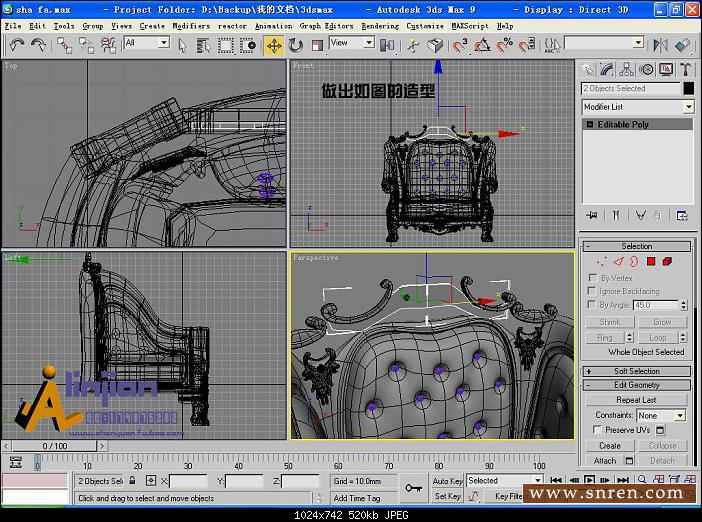
Task: Toggle Window/Crossing selection mode icon
Action: pyautogui.click(x=248, y=45)
